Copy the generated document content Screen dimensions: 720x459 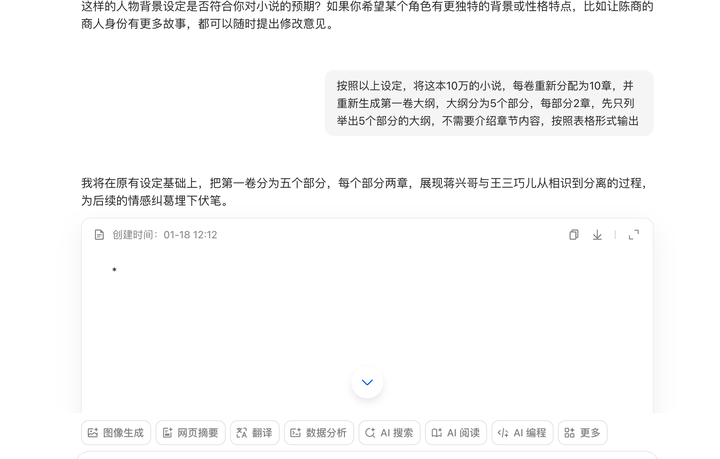574,235
